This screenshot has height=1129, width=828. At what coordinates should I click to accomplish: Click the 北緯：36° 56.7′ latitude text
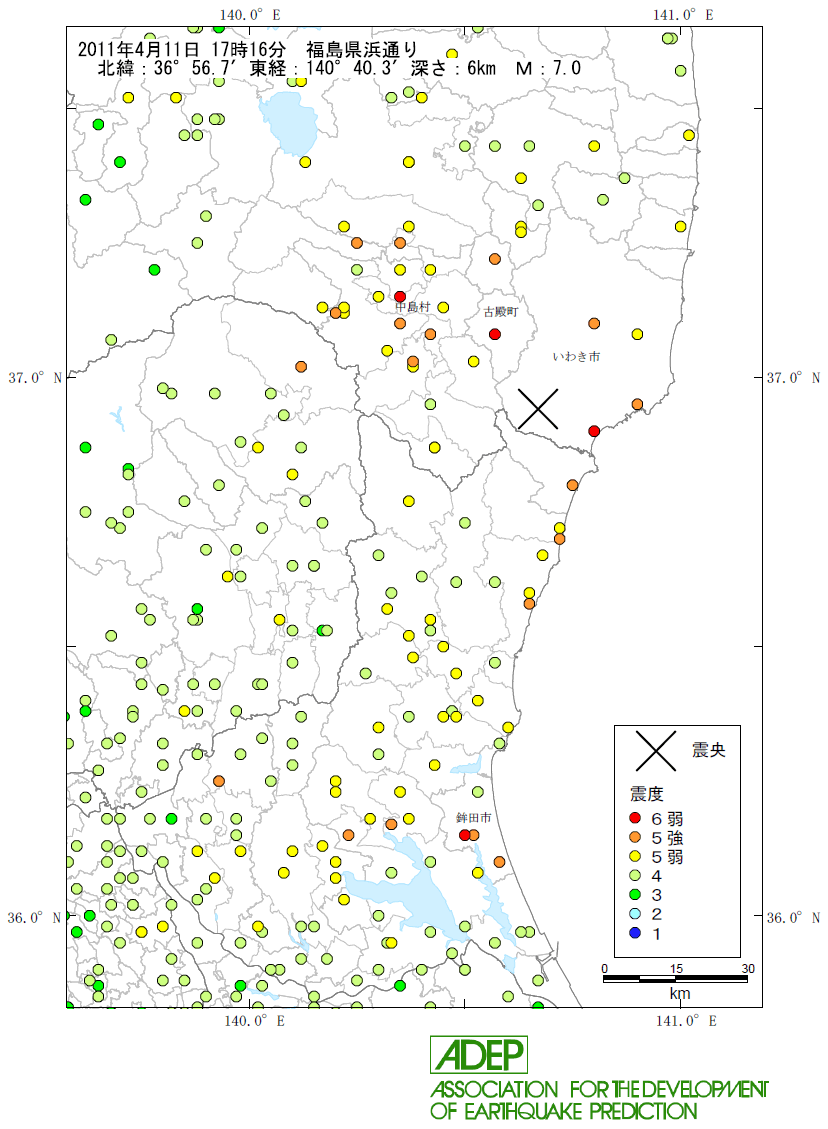tap(170, 68)
